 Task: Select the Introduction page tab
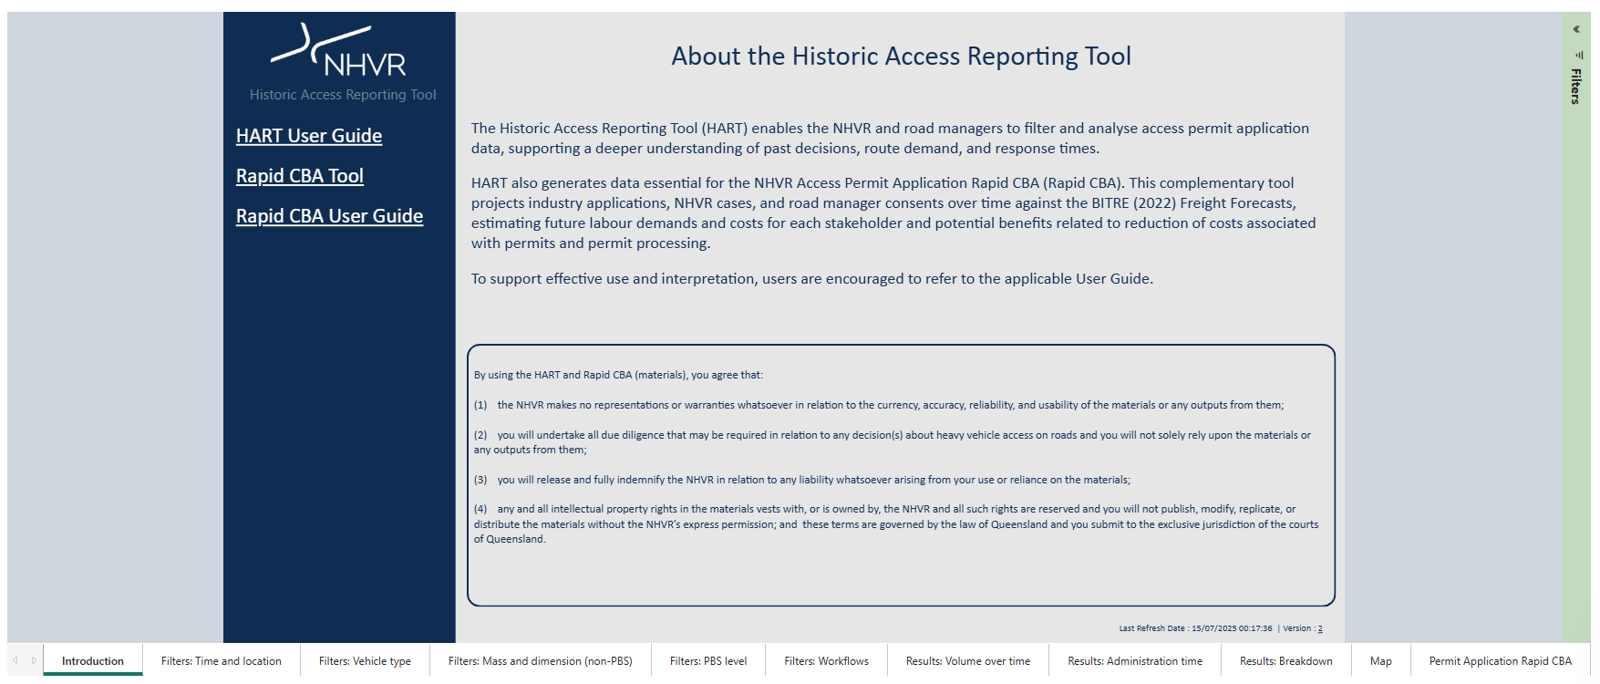tap(93, 661)
